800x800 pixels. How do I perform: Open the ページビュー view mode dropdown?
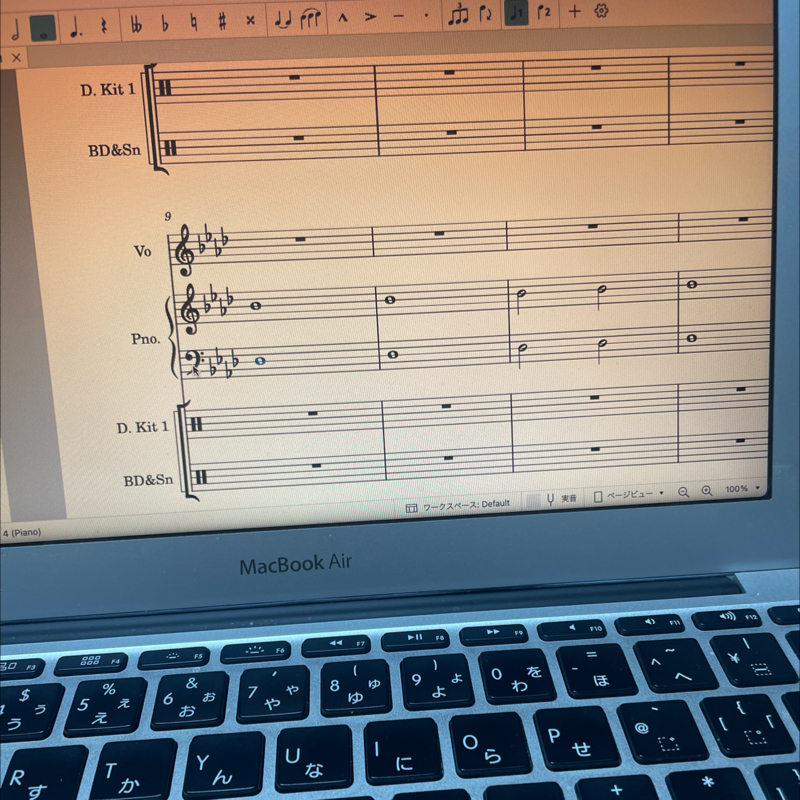point(630,494)
